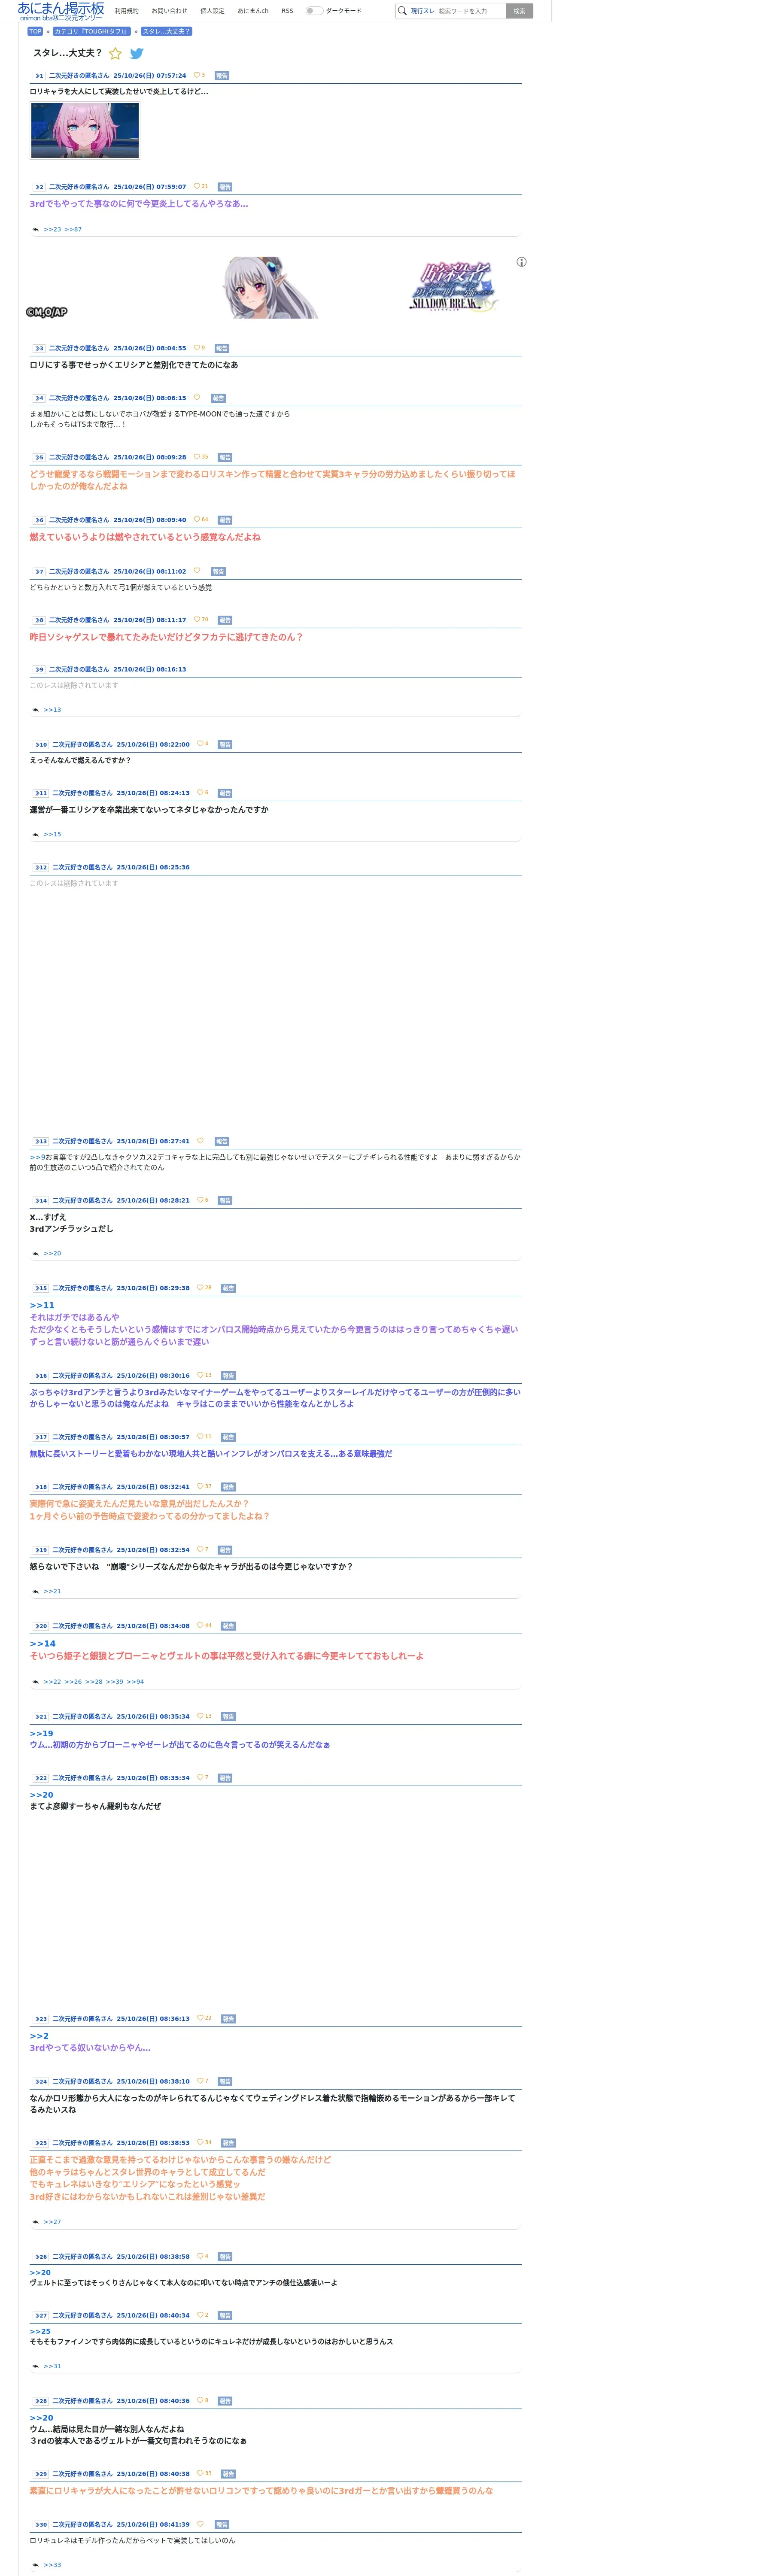Screen dimensions: 778x2576
Task: Open the カテゴリ『TOUGH(タフ)』 breadcrumb
Action: point(92,31)
